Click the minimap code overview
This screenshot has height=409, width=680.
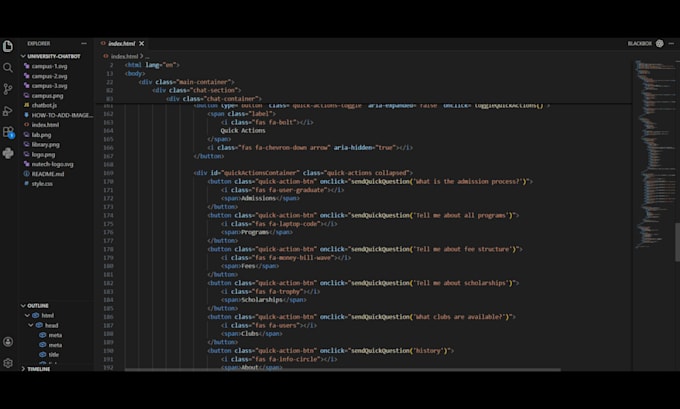click(655, 152)
